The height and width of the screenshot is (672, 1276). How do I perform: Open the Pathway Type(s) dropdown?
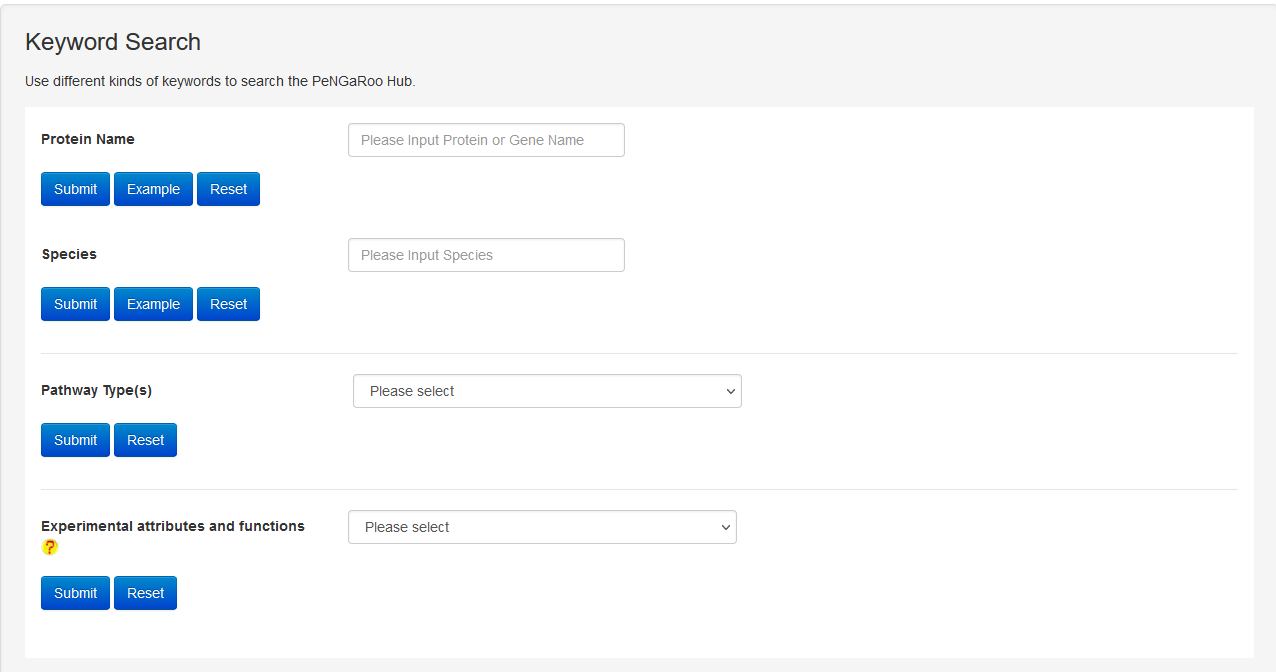[547, 391]
